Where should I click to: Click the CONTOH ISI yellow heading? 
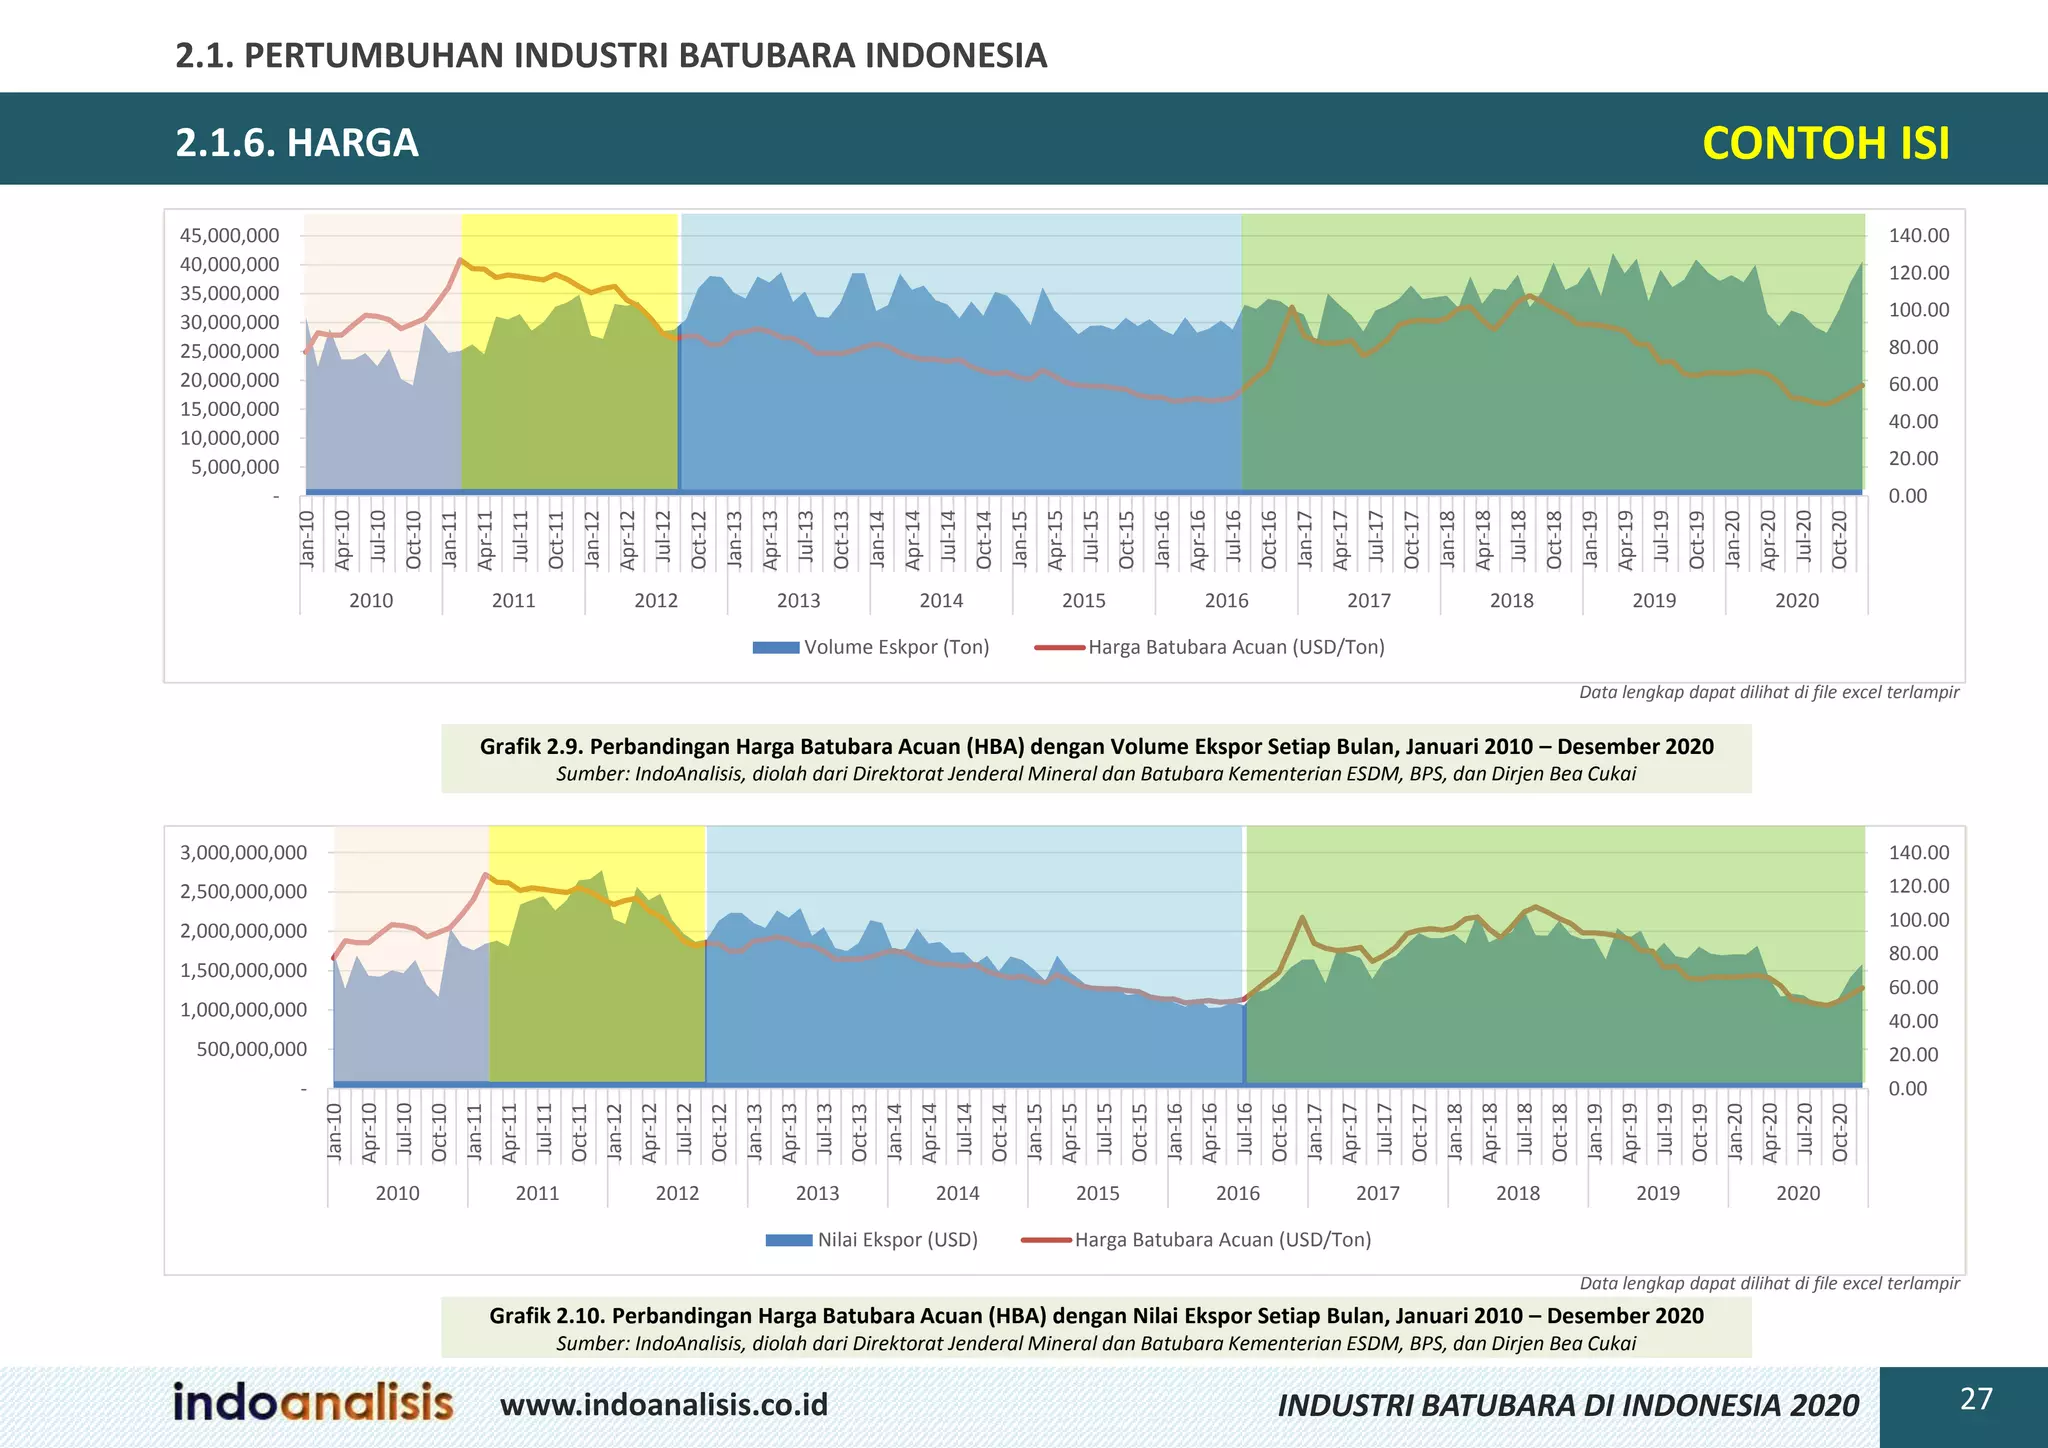(1825, 143)
